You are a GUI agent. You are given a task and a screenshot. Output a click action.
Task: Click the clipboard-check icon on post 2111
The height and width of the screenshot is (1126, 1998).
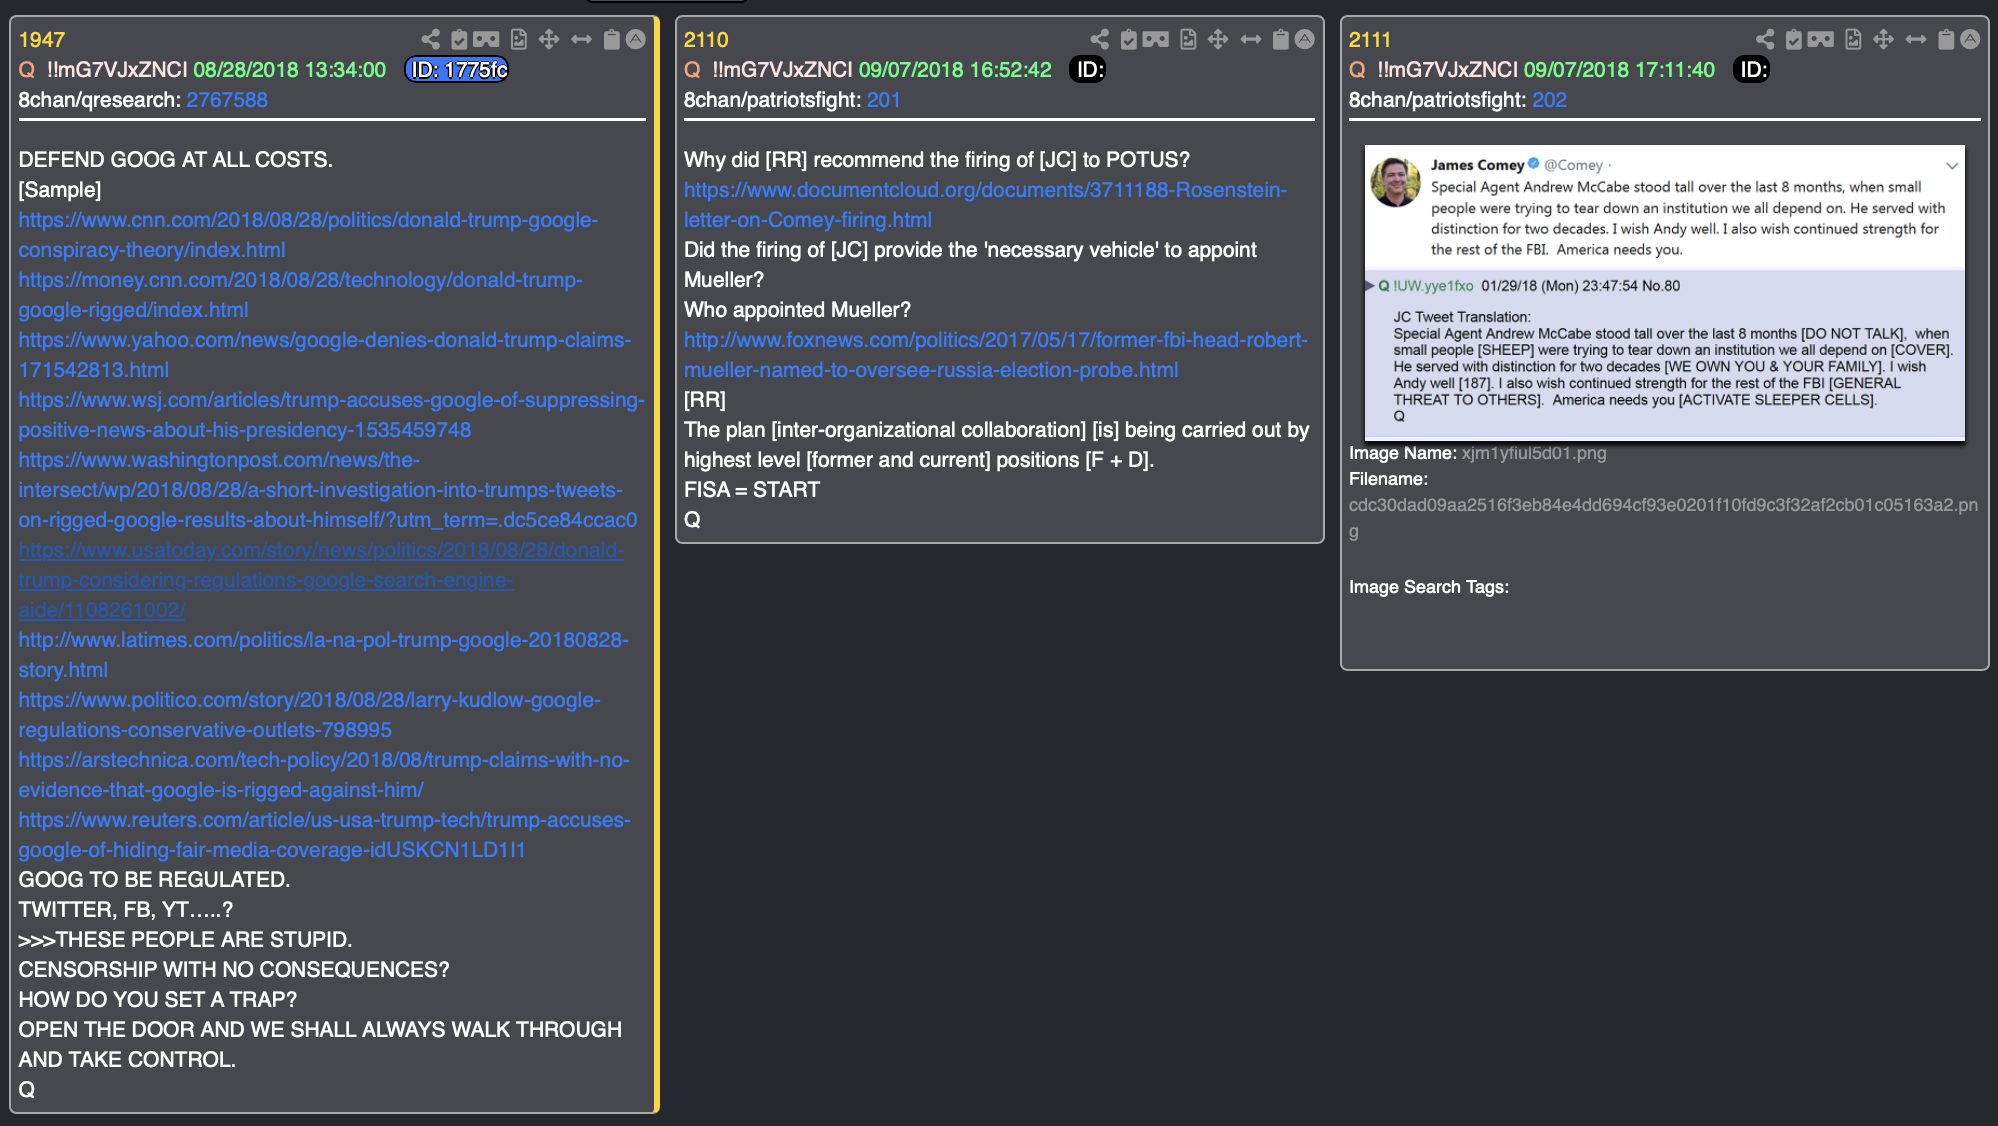(x=1794, y=39)
